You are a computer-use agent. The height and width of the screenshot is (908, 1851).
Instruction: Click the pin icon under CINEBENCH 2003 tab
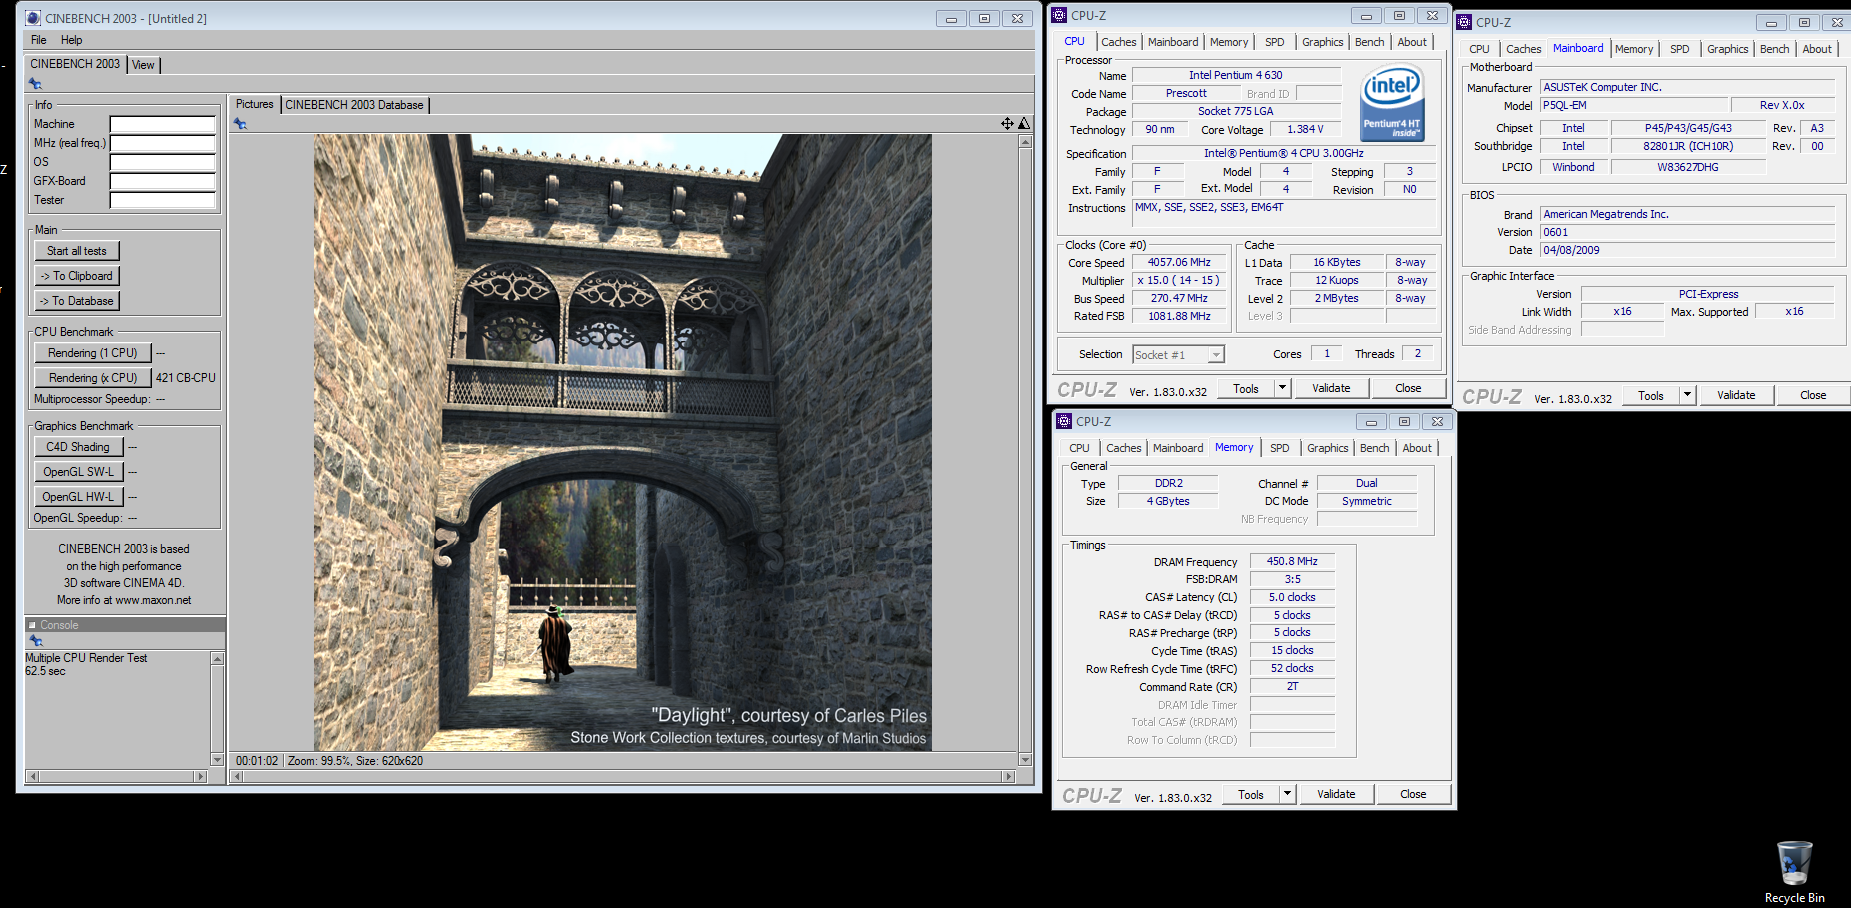(x=35, y=84)
